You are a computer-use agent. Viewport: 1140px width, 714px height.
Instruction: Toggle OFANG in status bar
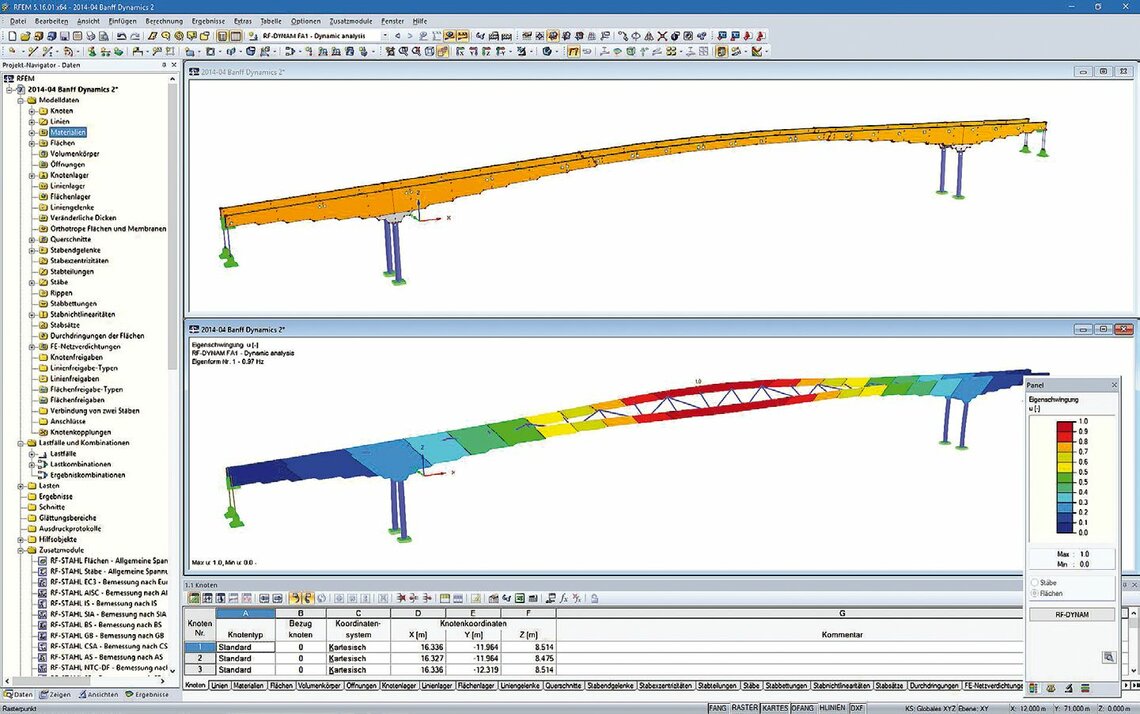(803, 707)
